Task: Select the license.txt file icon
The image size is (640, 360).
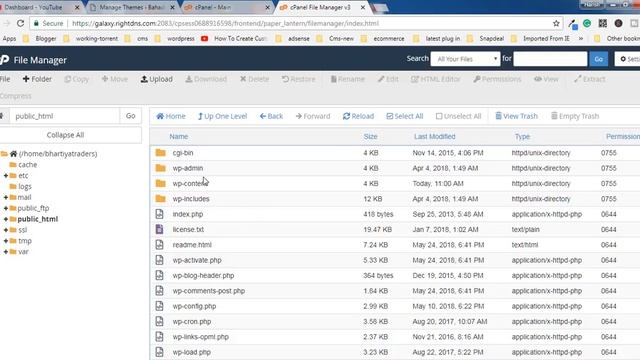Action: tap(160, 229)
